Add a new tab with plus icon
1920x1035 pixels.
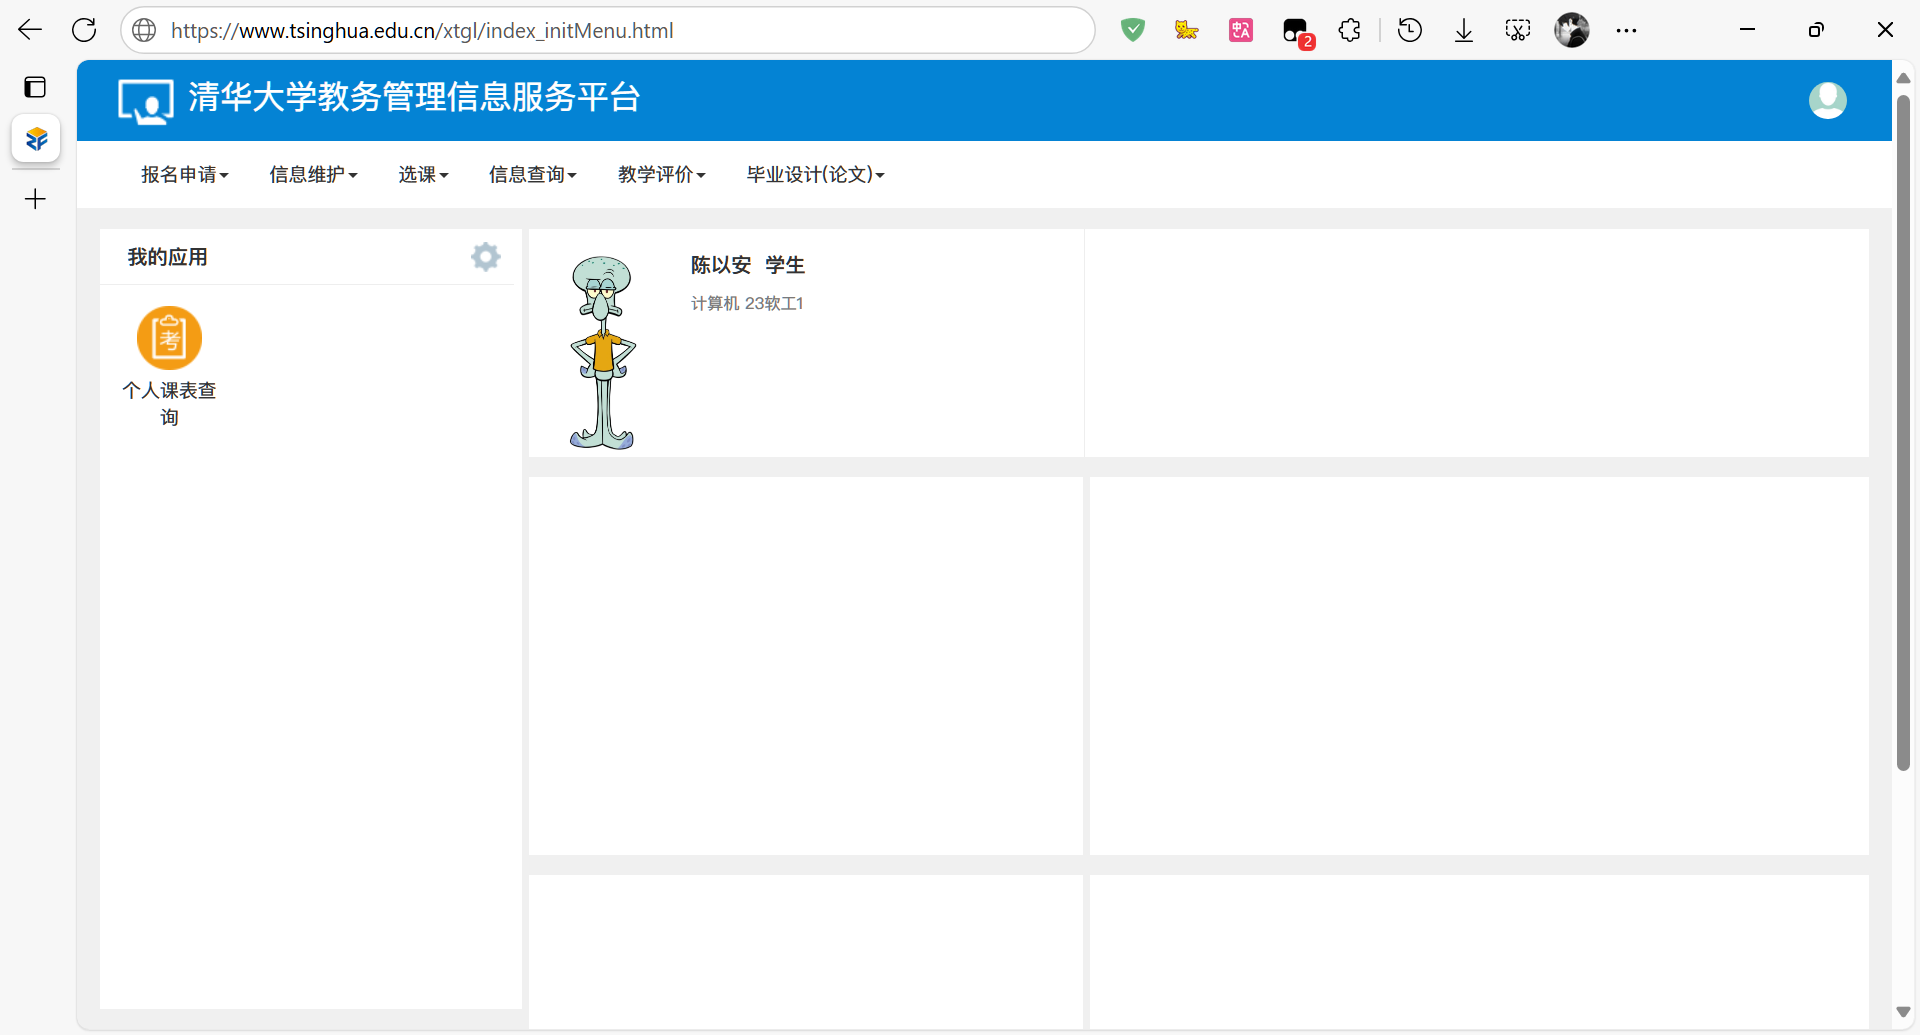(x=35, y=199)
